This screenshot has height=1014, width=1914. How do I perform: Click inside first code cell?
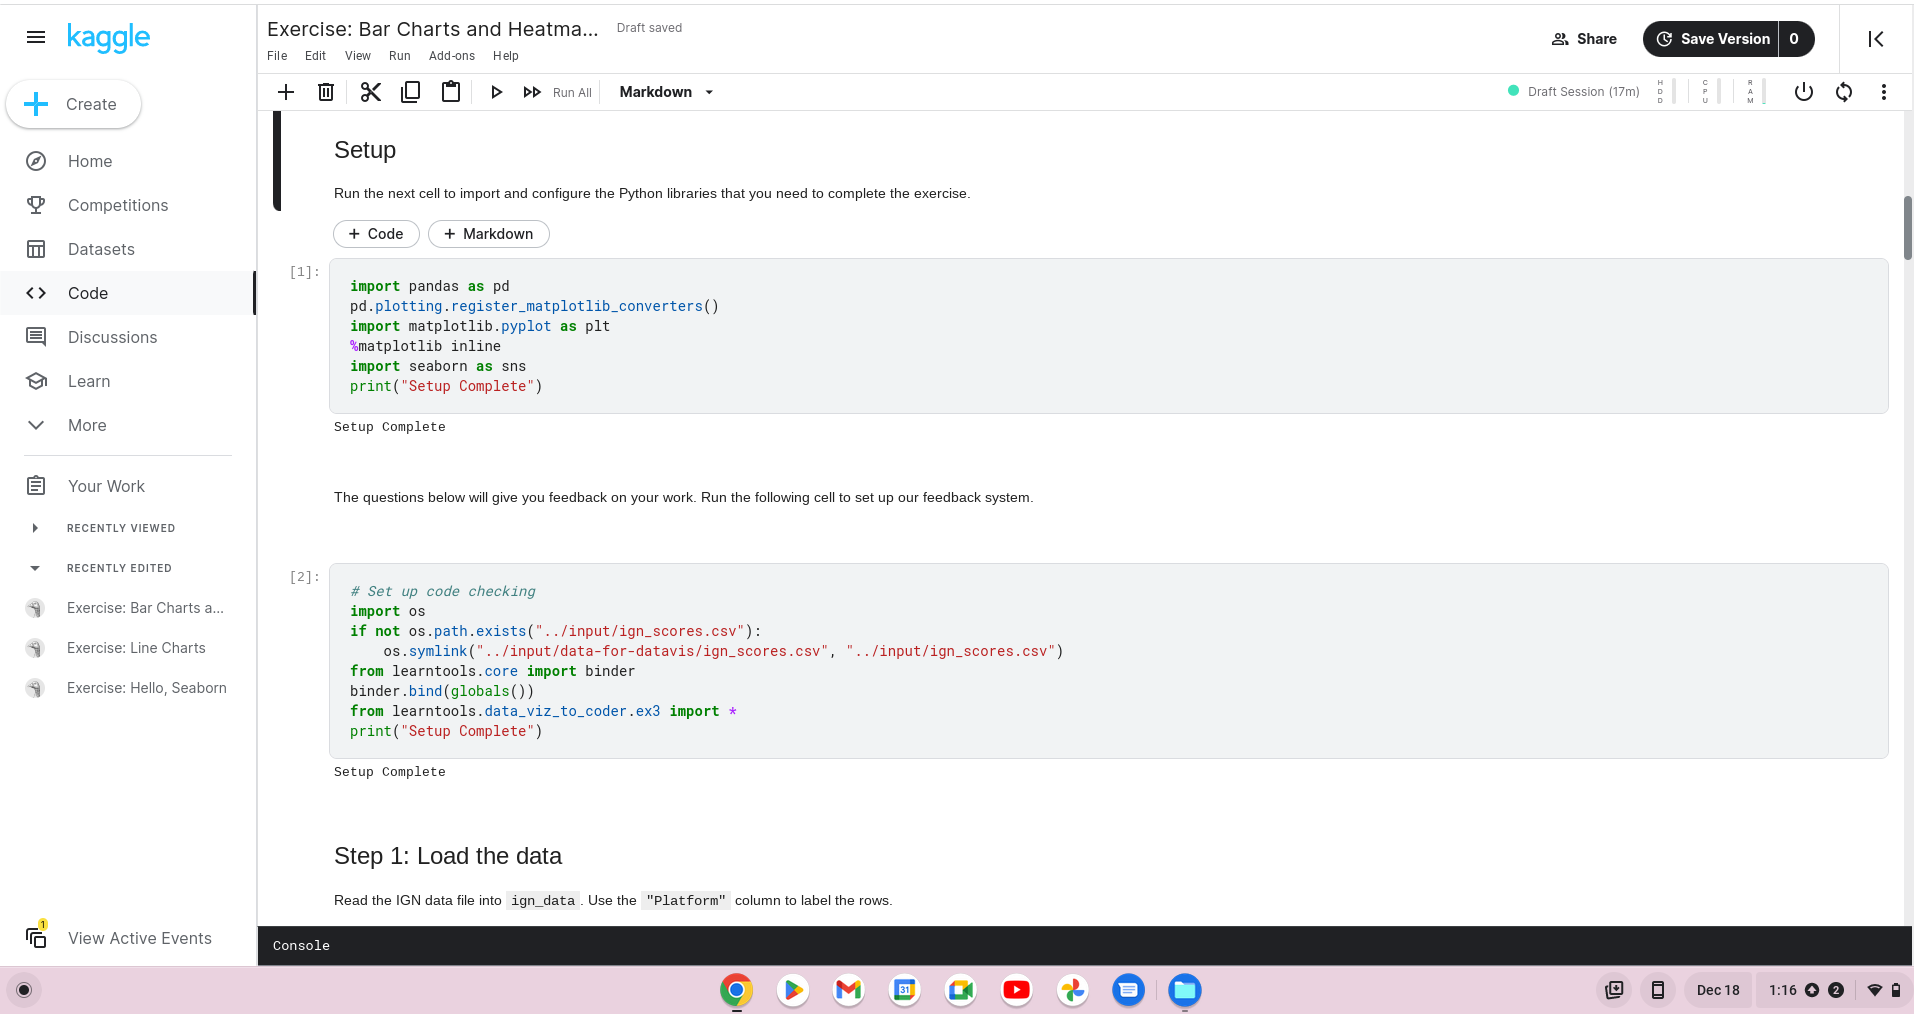pos(1108,336)
